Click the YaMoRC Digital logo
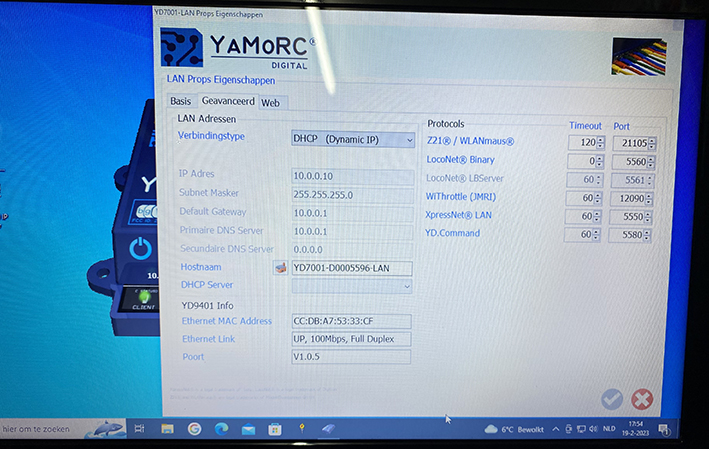The height and width of the screenshot is (449, 709). (x=238, y=49)
